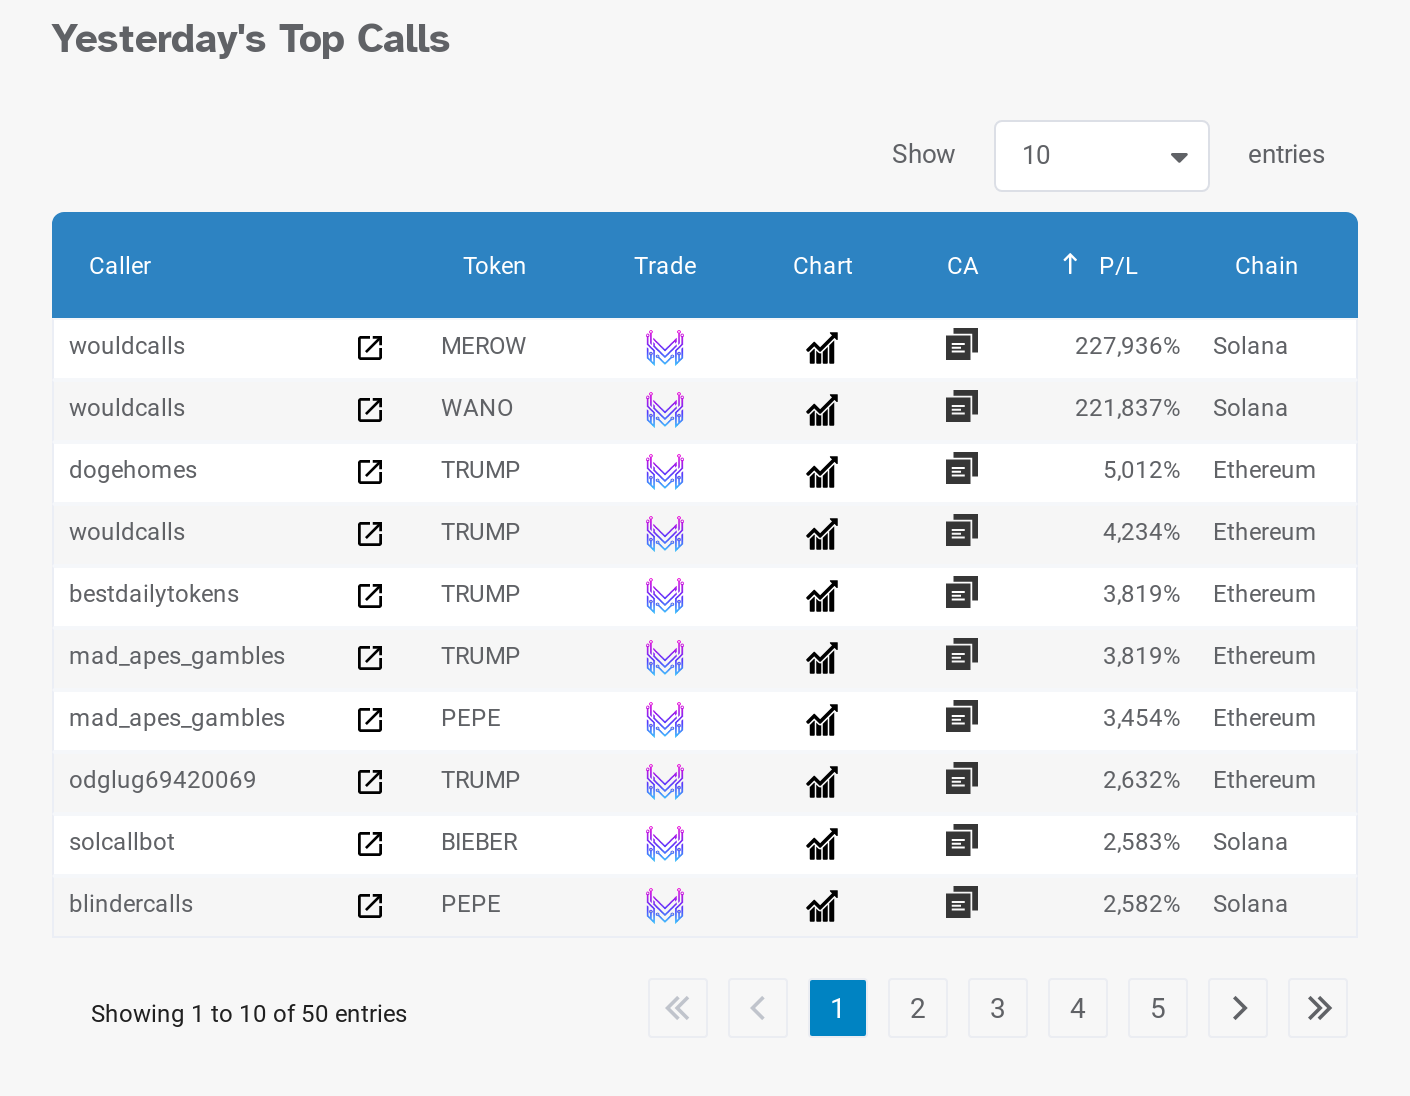The image size is (1410, 1096).
Task: Jump to last page double arrow
Action: click(x=1318, y=1008)
